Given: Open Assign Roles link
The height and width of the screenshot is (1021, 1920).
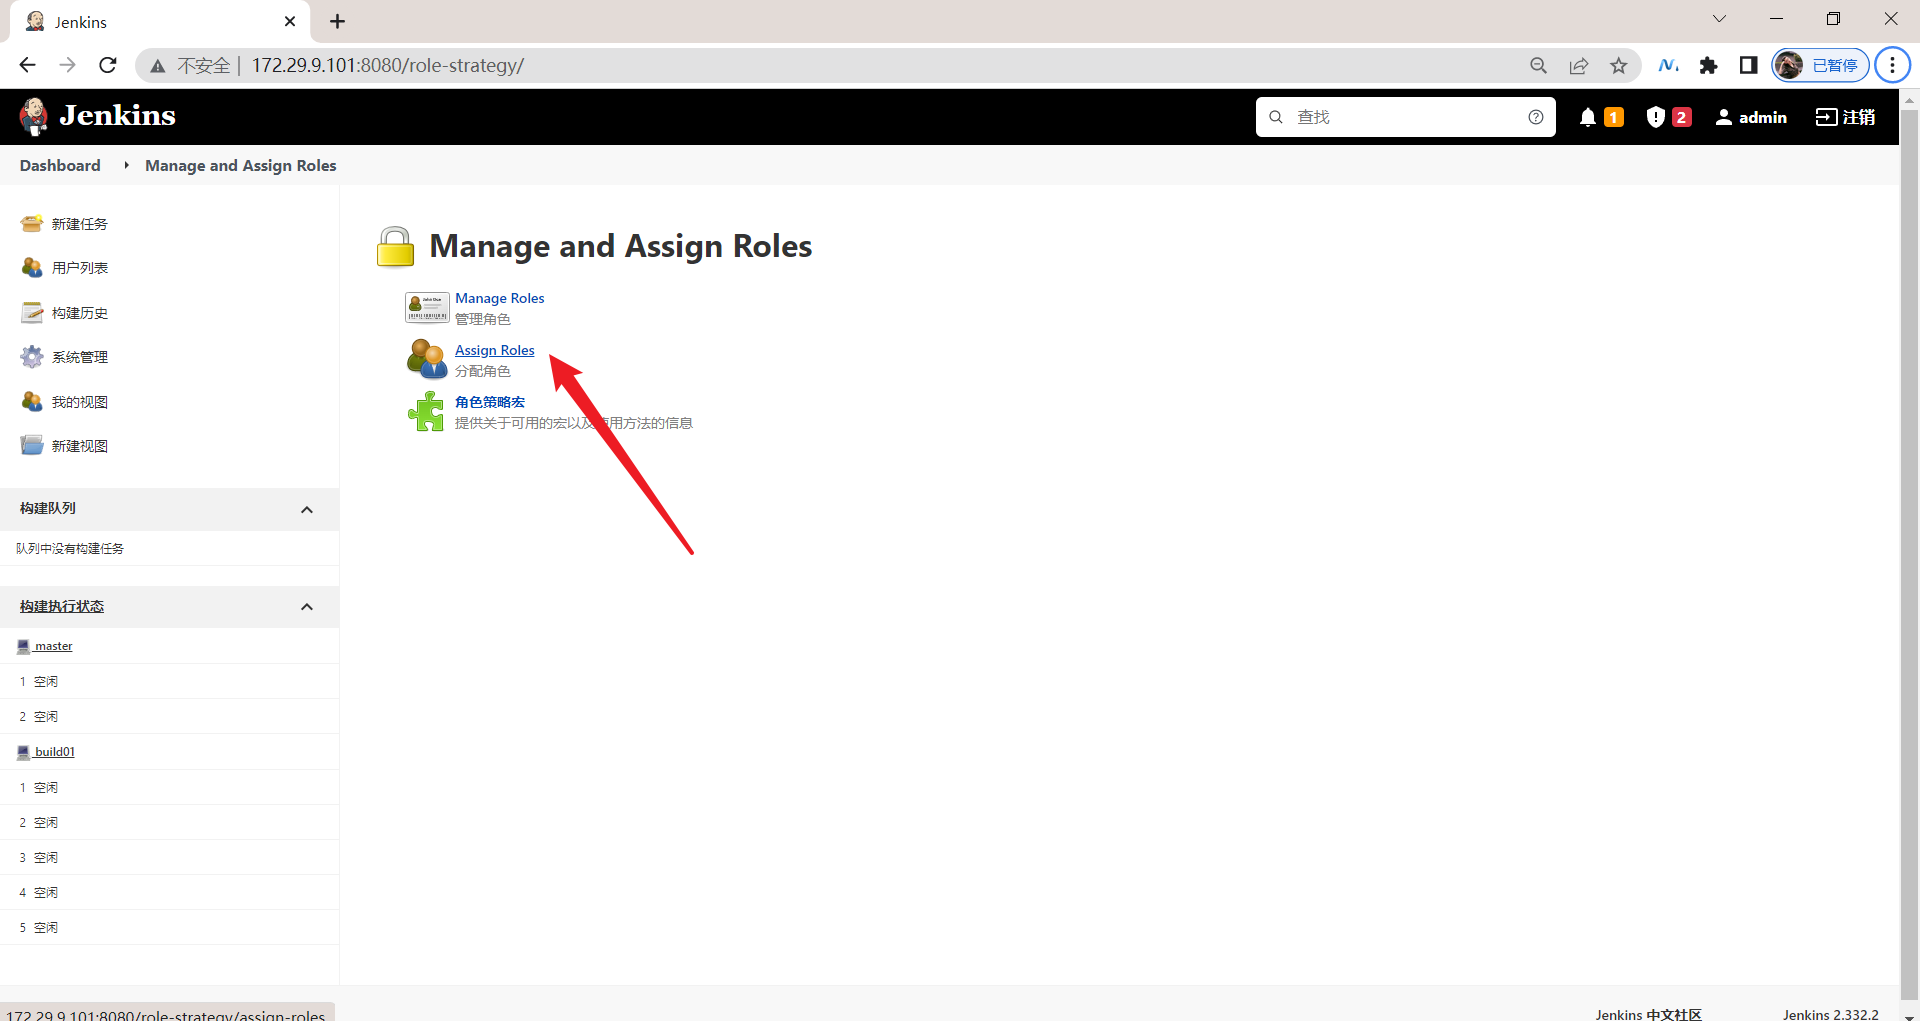Looking at the screenshot, I should pyautogui.click(x=495, y=350).
